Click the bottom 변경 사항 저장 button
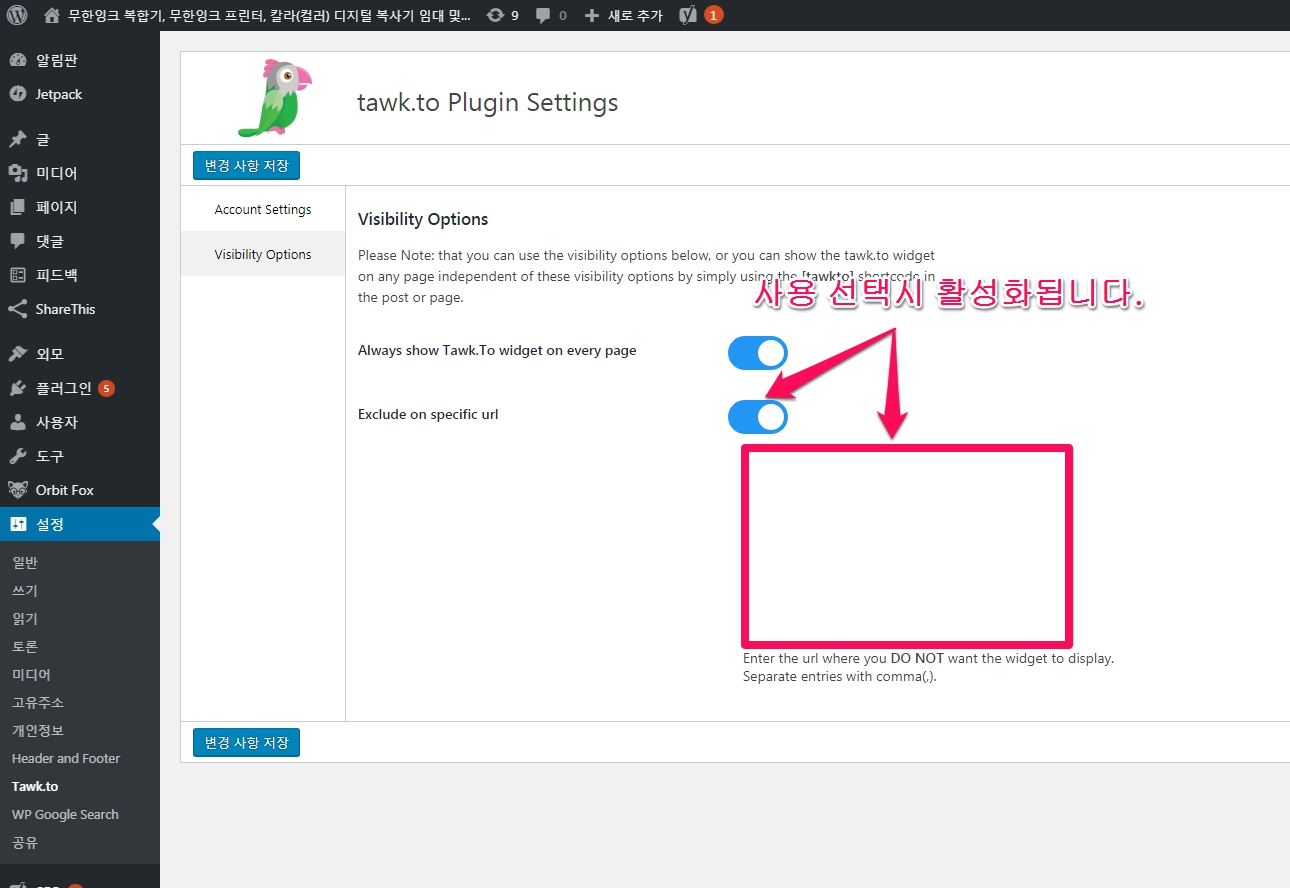Screen dimensions: 1290x888 246,742
